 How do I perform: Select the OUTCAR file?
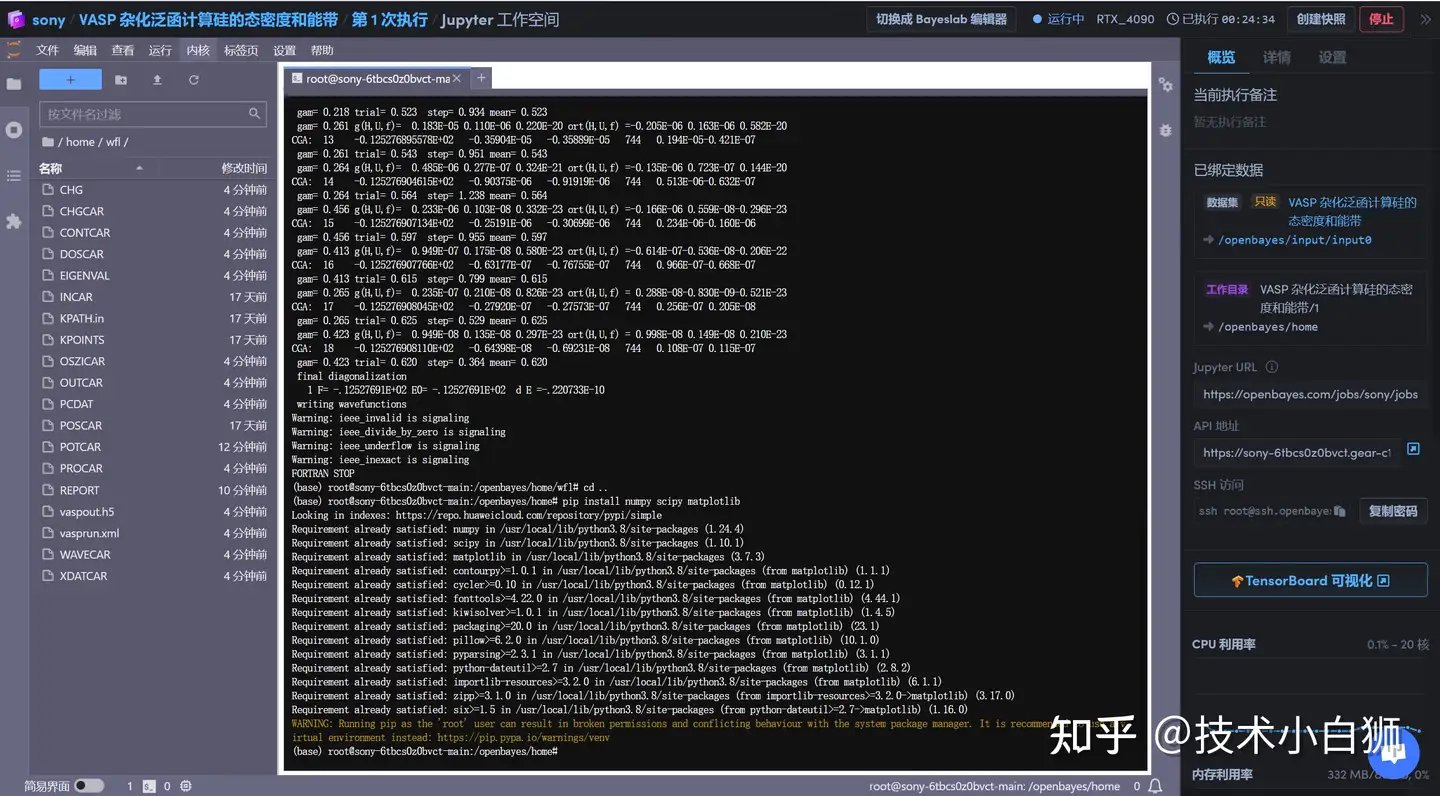pyautogui.click(x=155, y=382)
